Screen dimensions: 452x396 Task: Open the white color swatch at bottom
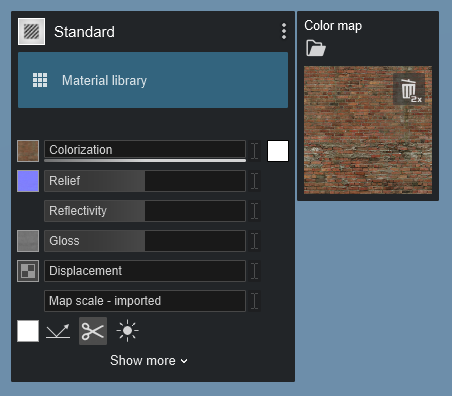28,331
